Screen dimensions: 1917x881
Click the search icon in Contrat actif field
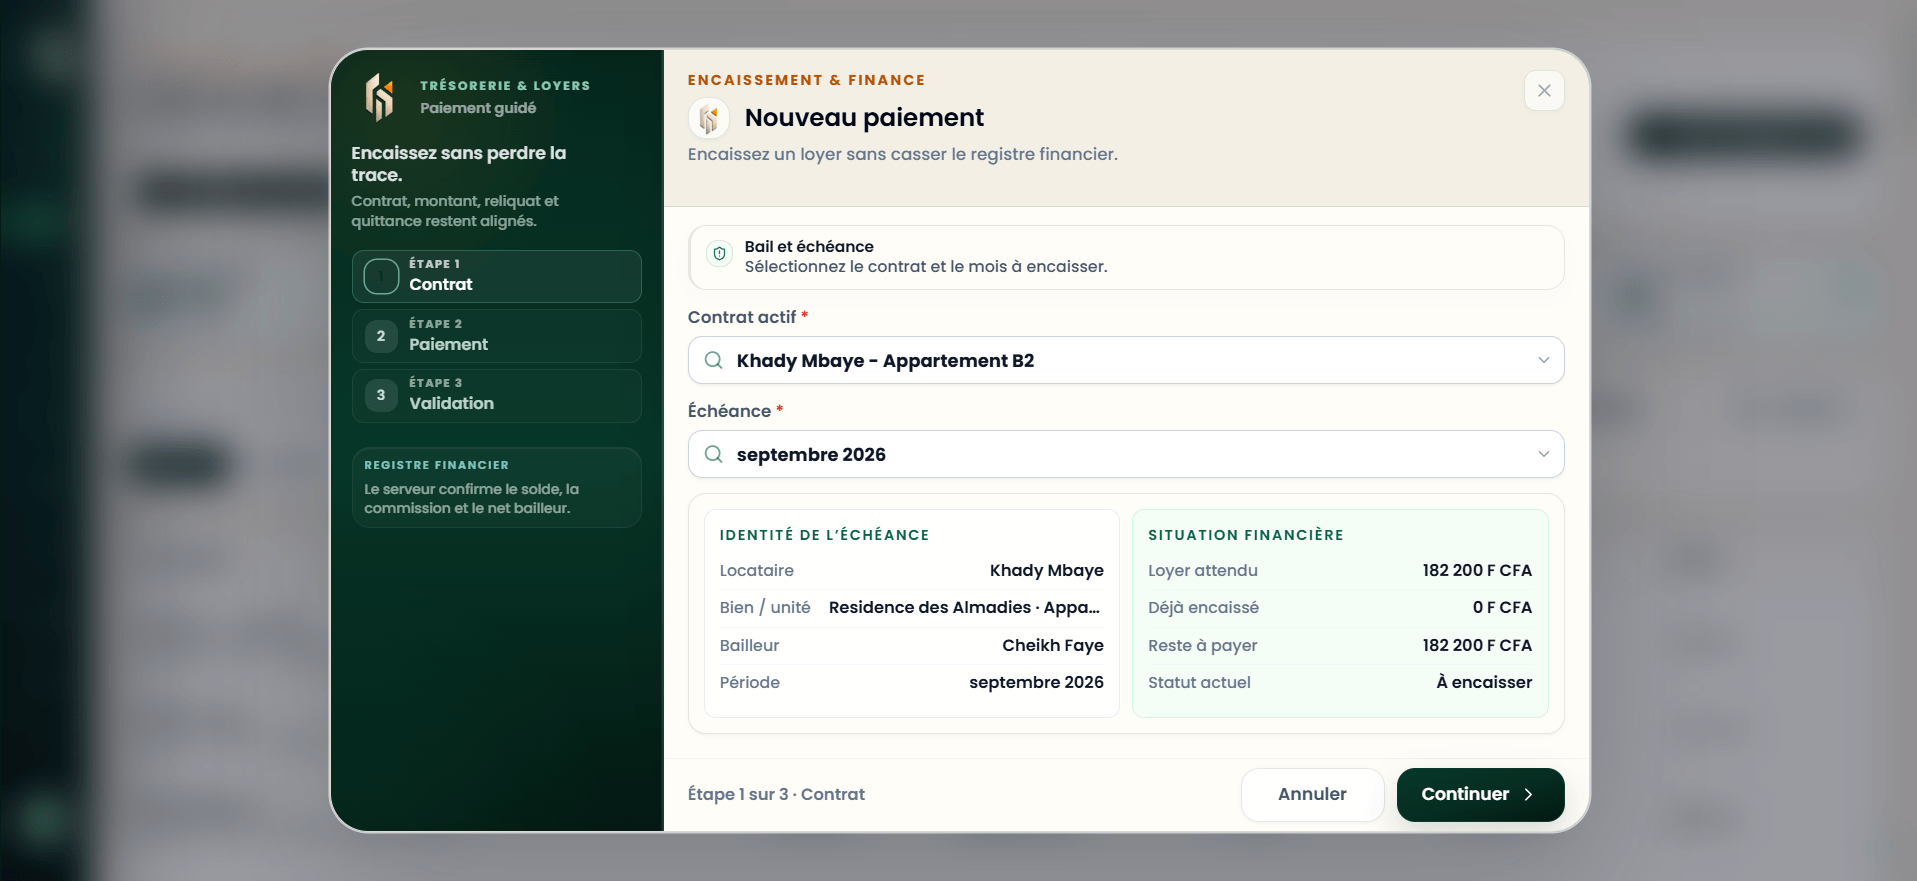pyautogui.click(x=714, y=360)
